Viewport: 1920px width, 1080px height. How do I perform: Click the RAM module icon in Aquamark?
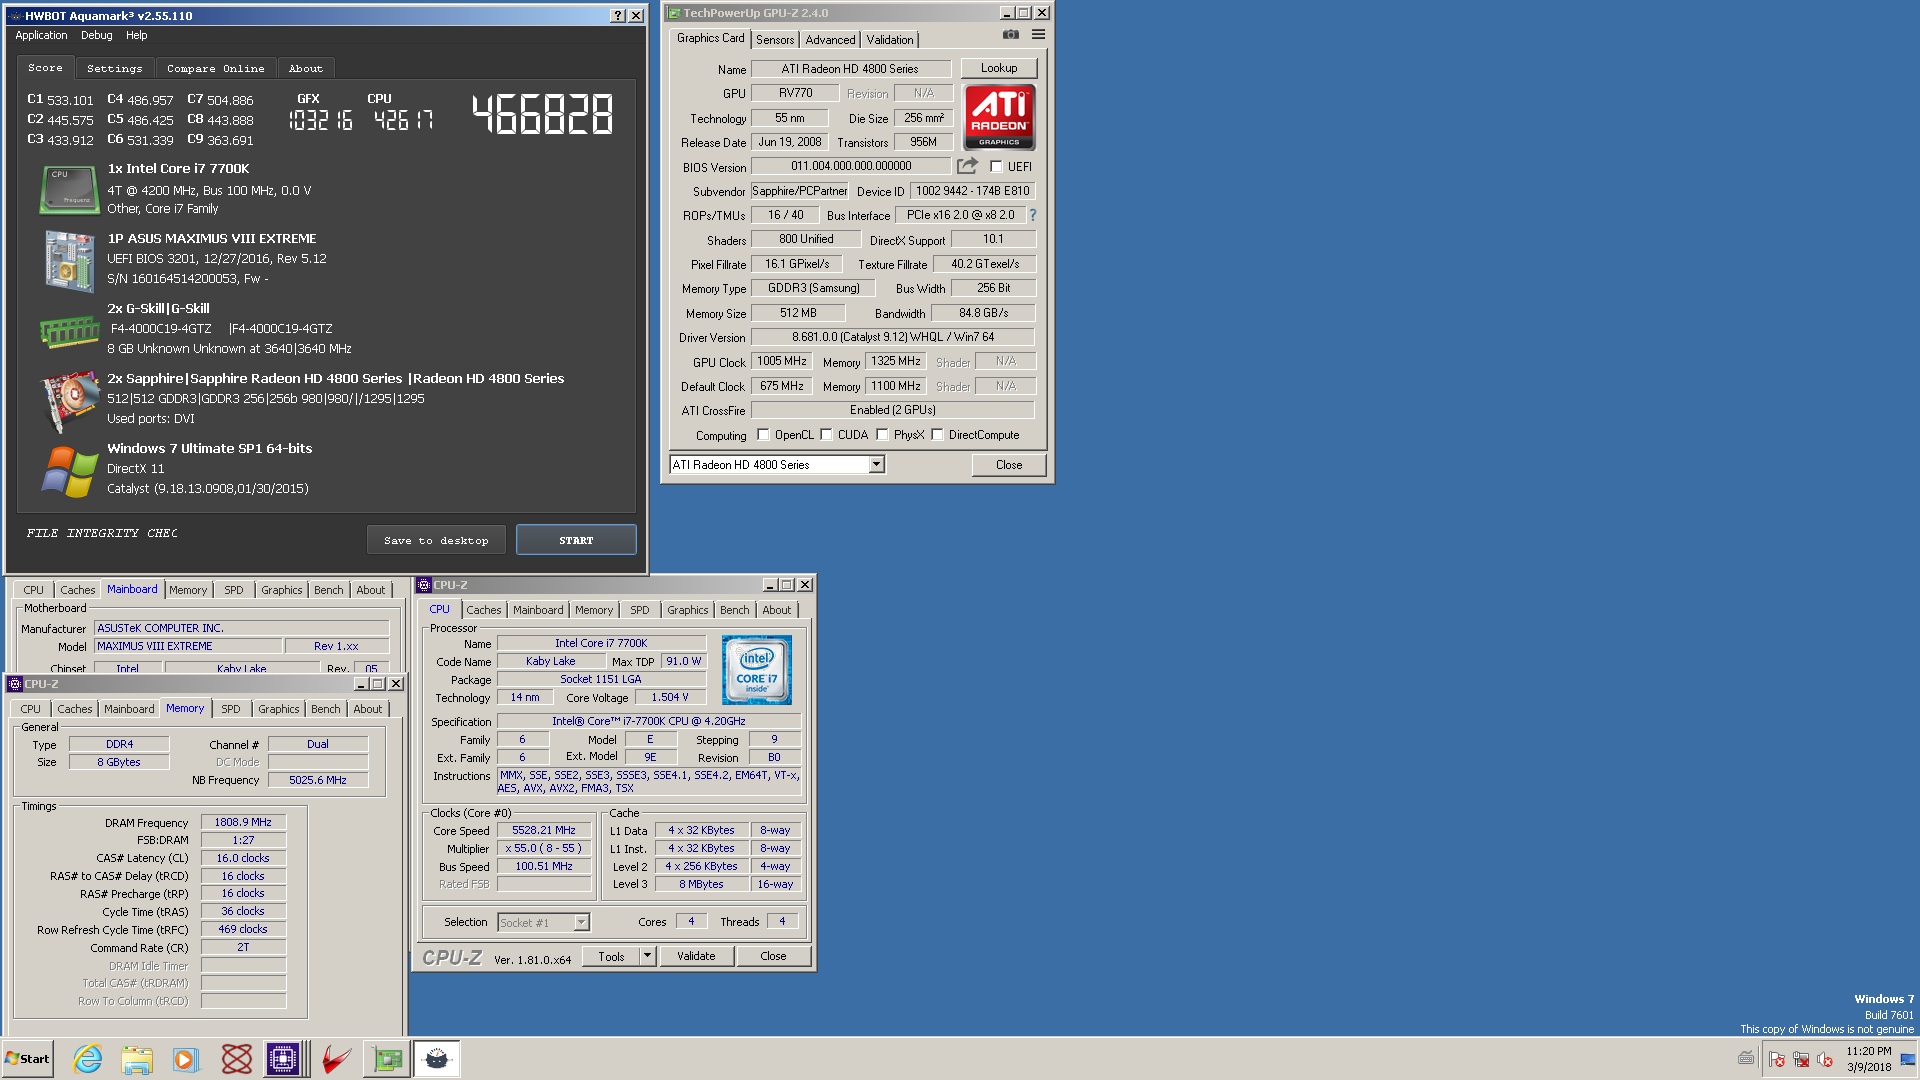[x=68, y=332]
